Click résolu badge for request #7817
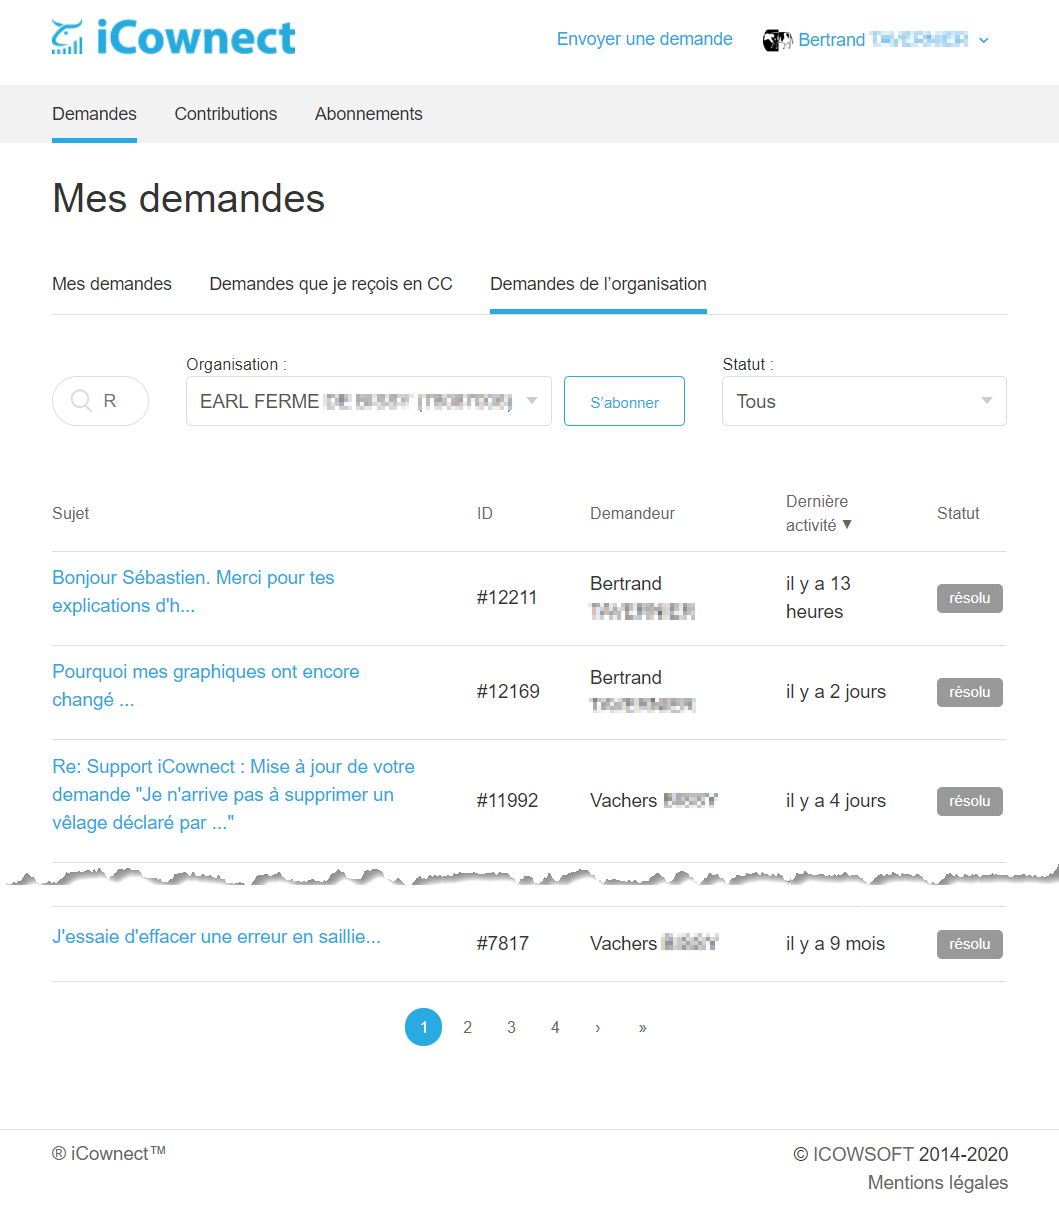 970,944
